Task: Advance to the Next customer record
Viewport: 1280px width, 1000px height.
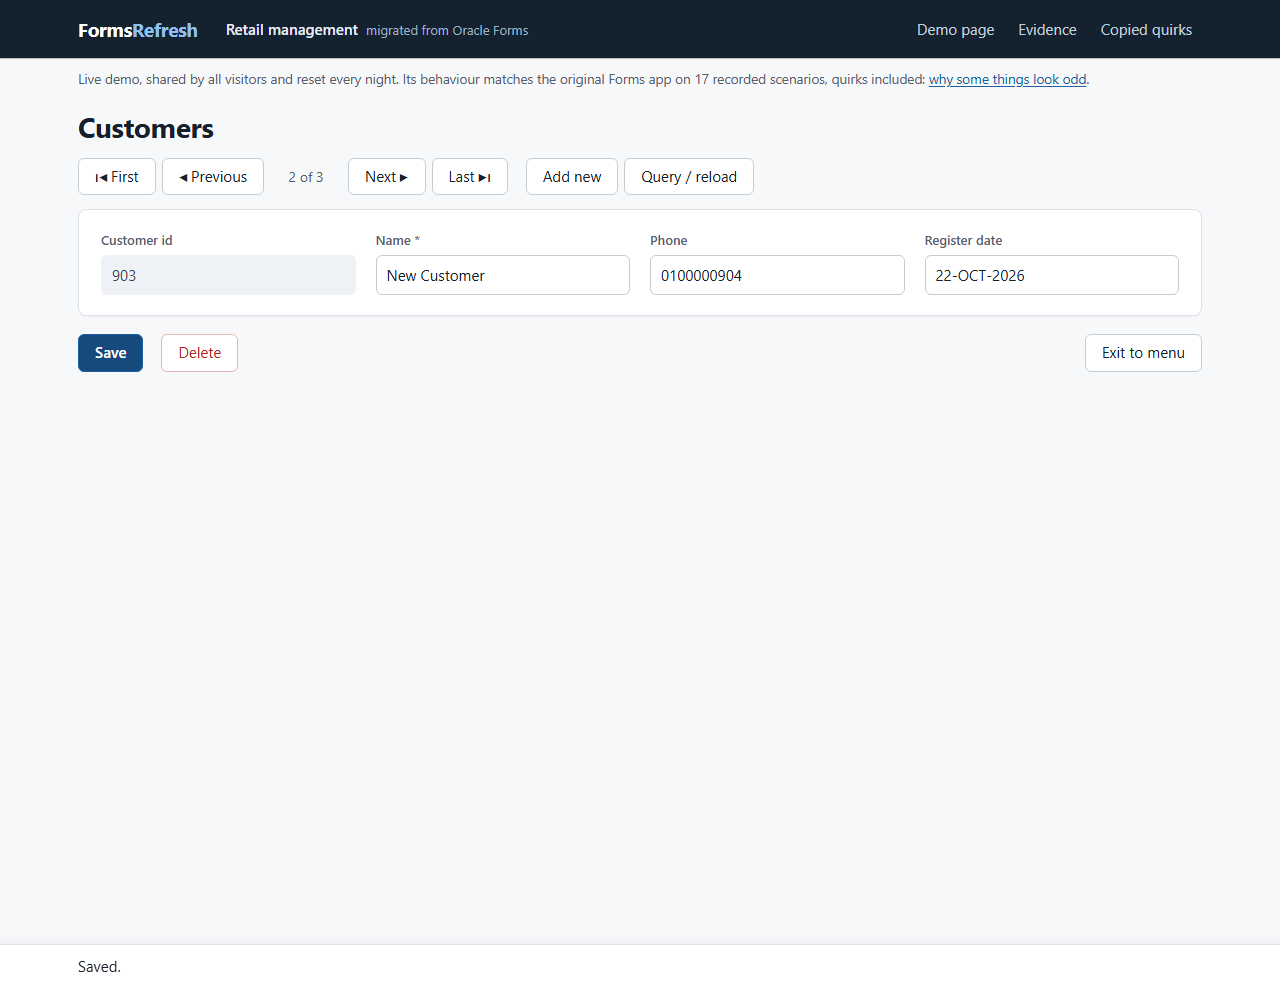Action: pos(387,177)
